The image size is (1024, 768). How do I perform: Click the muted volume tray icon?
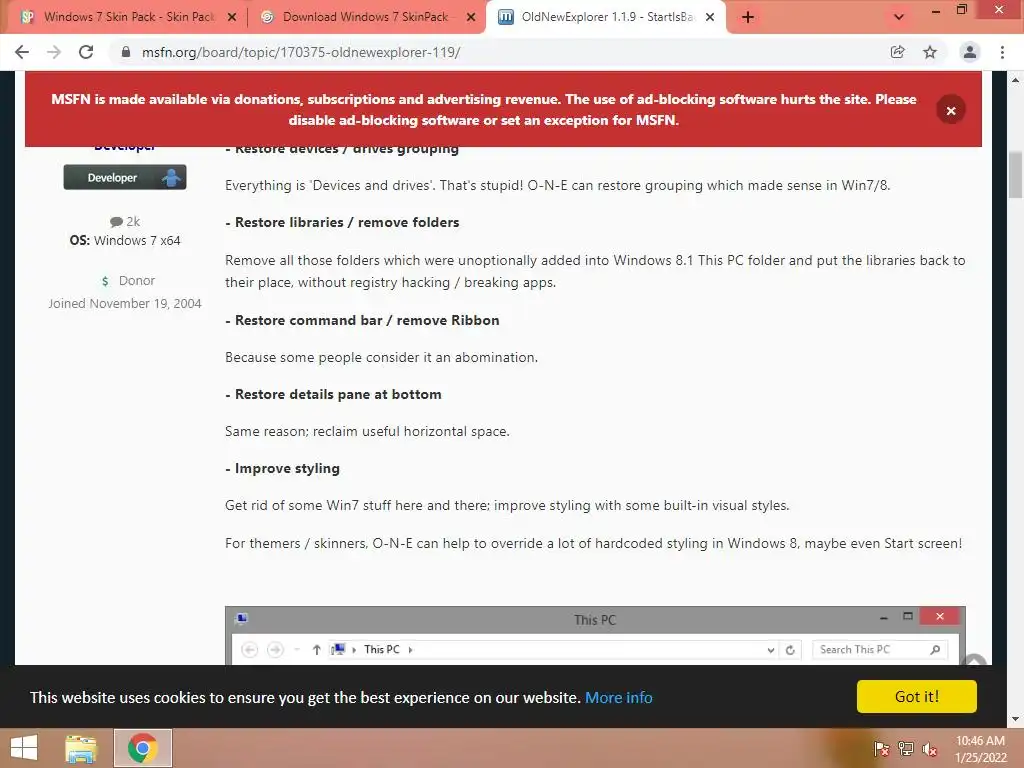[930, 749]
